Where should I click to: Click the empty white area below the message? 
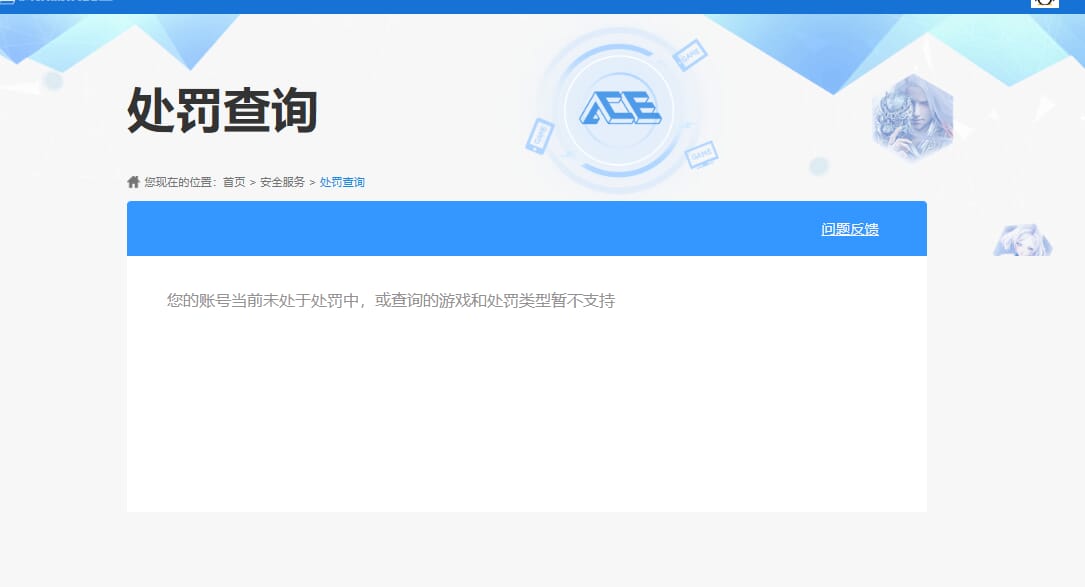(526, 420)
